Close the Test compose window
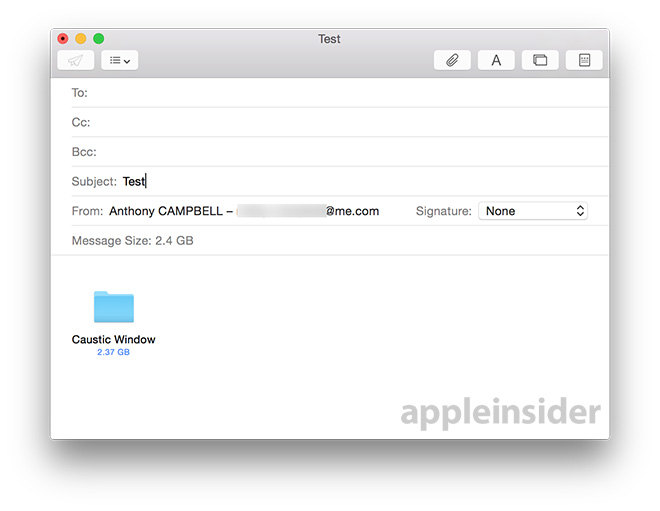The width and height of the screenshot is (660, 511). [63, 39]
